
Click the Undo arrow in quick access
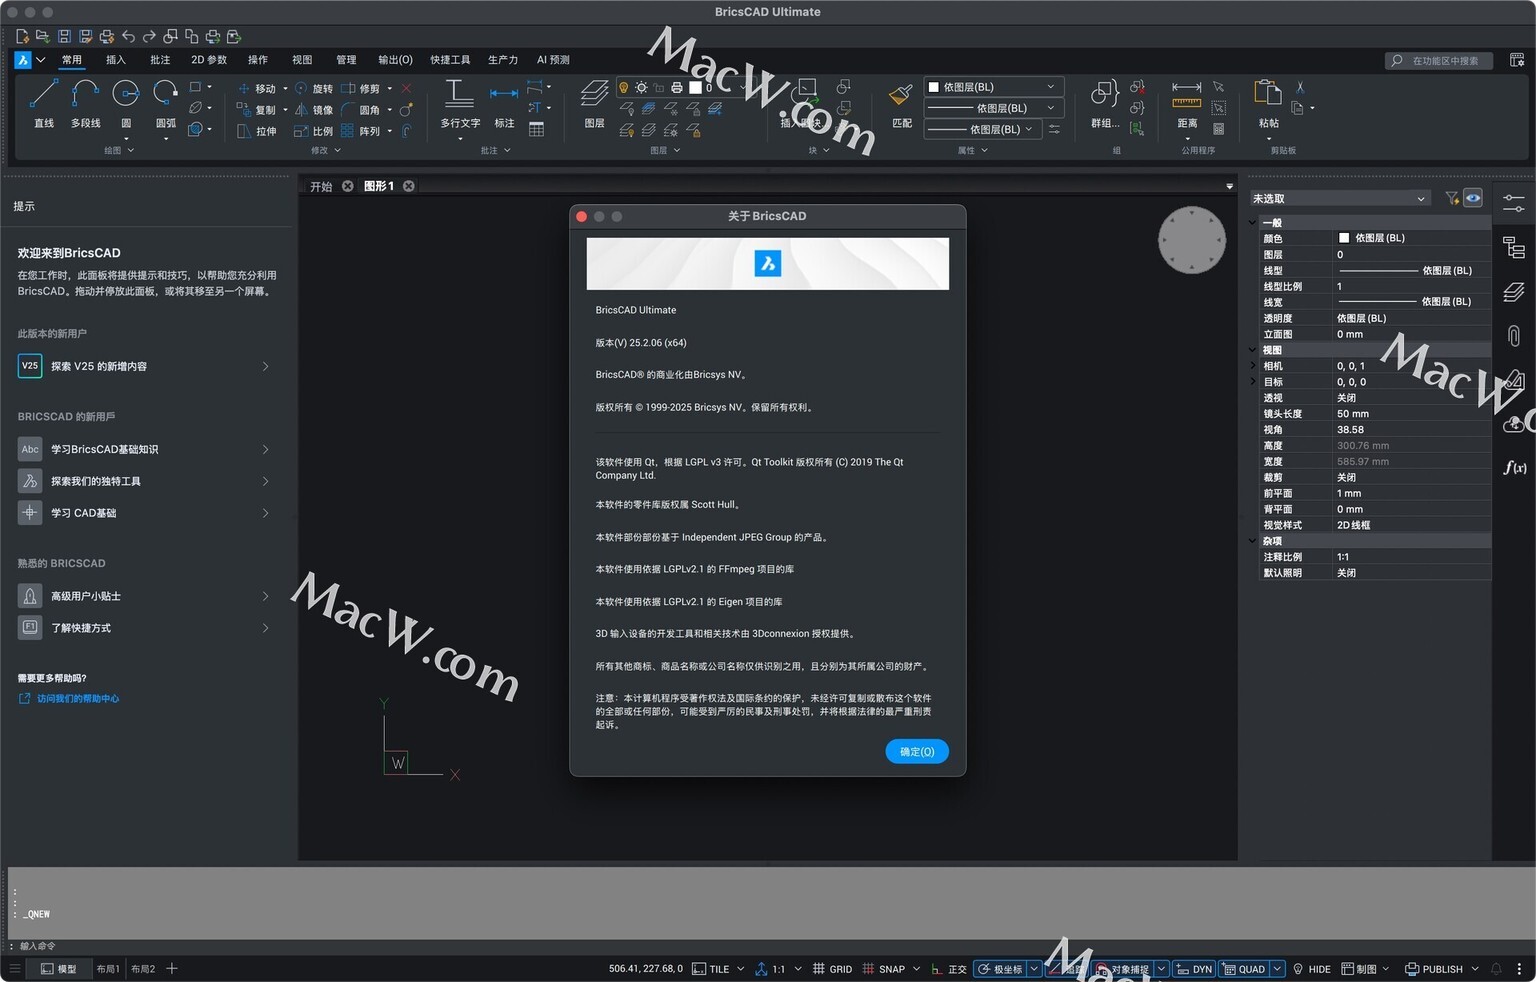[x=128, y=36]
